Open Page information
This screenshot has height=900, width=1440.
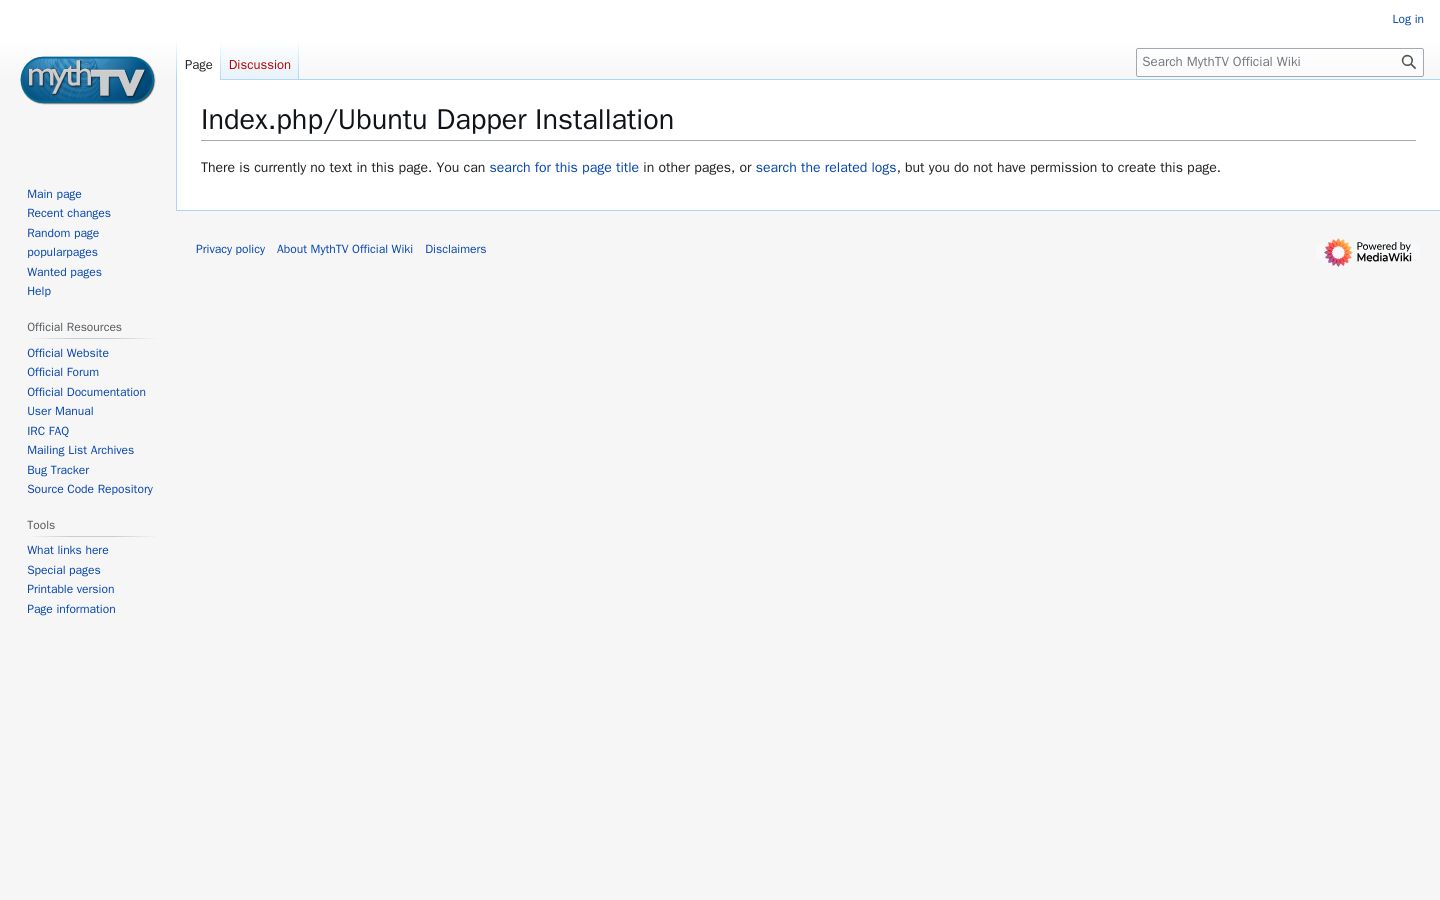pos(71,609)
